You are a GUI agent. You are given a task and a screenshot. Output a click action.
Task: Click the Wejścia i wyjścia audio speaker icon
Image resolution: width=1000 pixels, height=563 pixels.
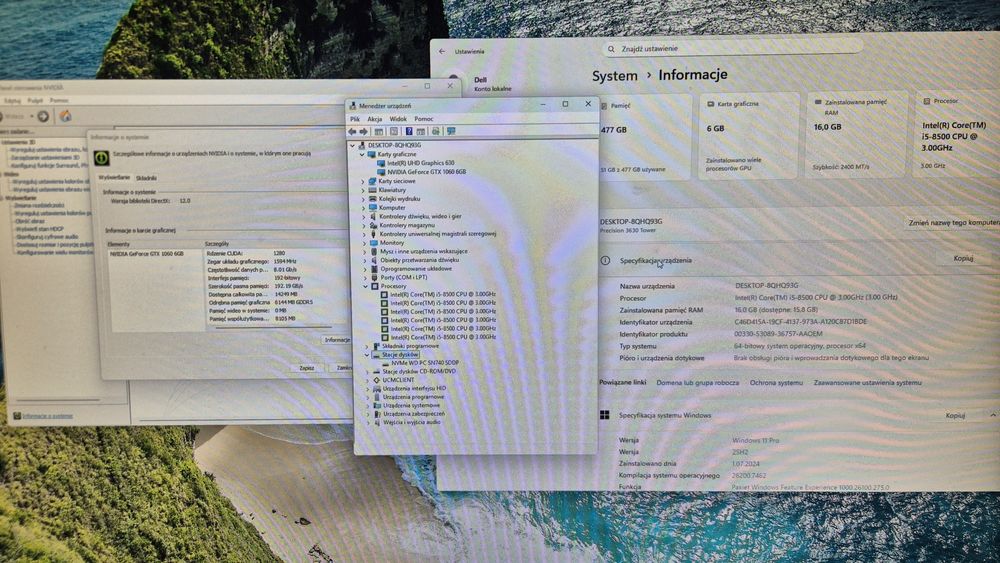pos(378,422)
